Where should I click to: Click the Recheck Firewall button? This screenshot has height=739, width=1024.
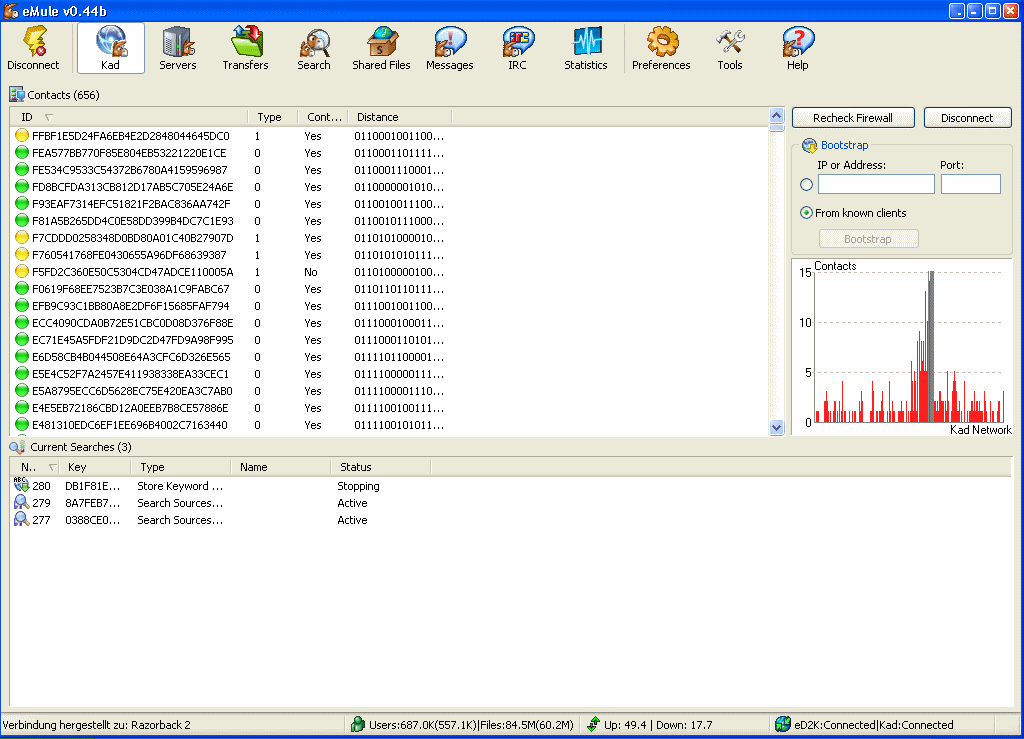(853, 118)
